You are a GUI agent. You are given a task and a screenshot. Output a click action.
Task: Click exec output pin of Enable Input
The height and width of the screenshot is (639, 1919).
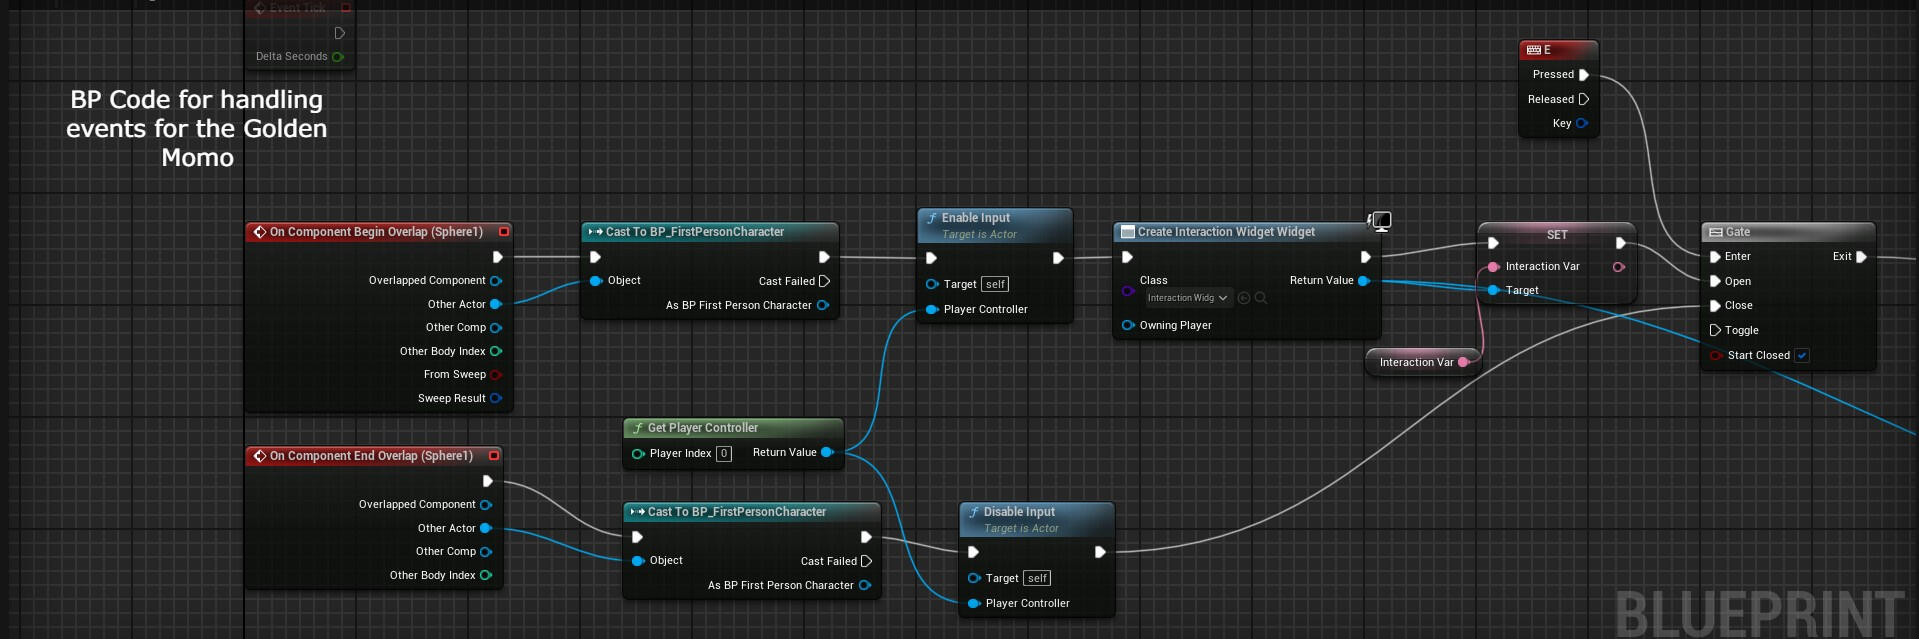[x=1058, y=258]
